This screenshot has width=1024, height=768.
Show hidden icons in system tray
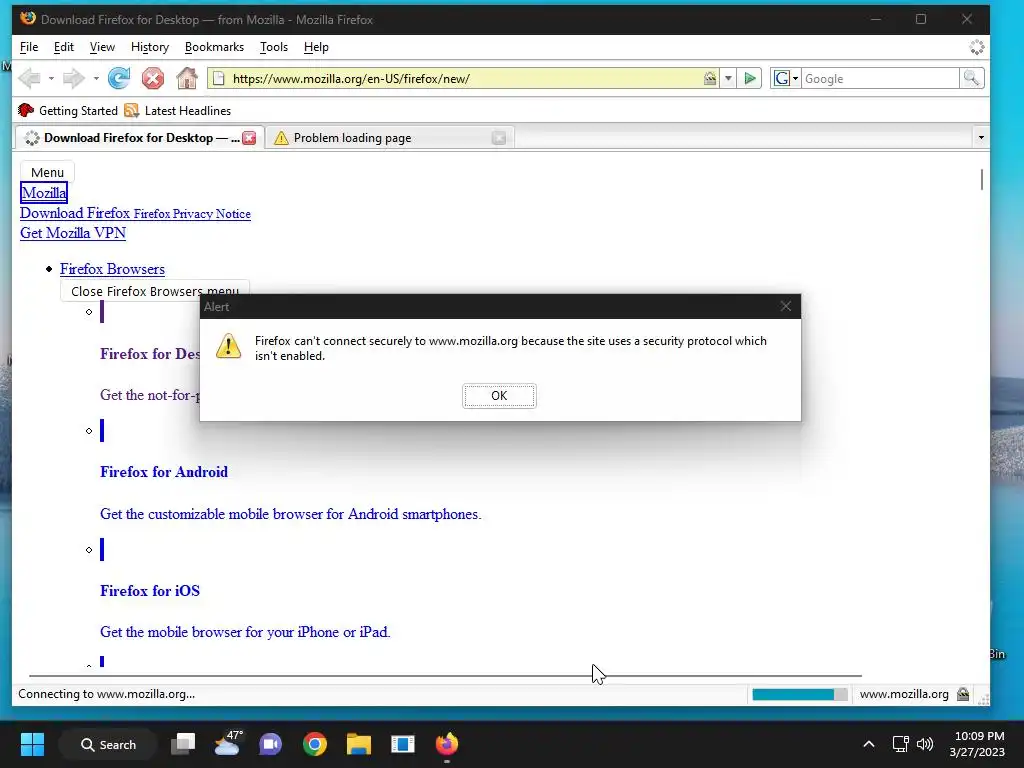click(x=869, y=744)
